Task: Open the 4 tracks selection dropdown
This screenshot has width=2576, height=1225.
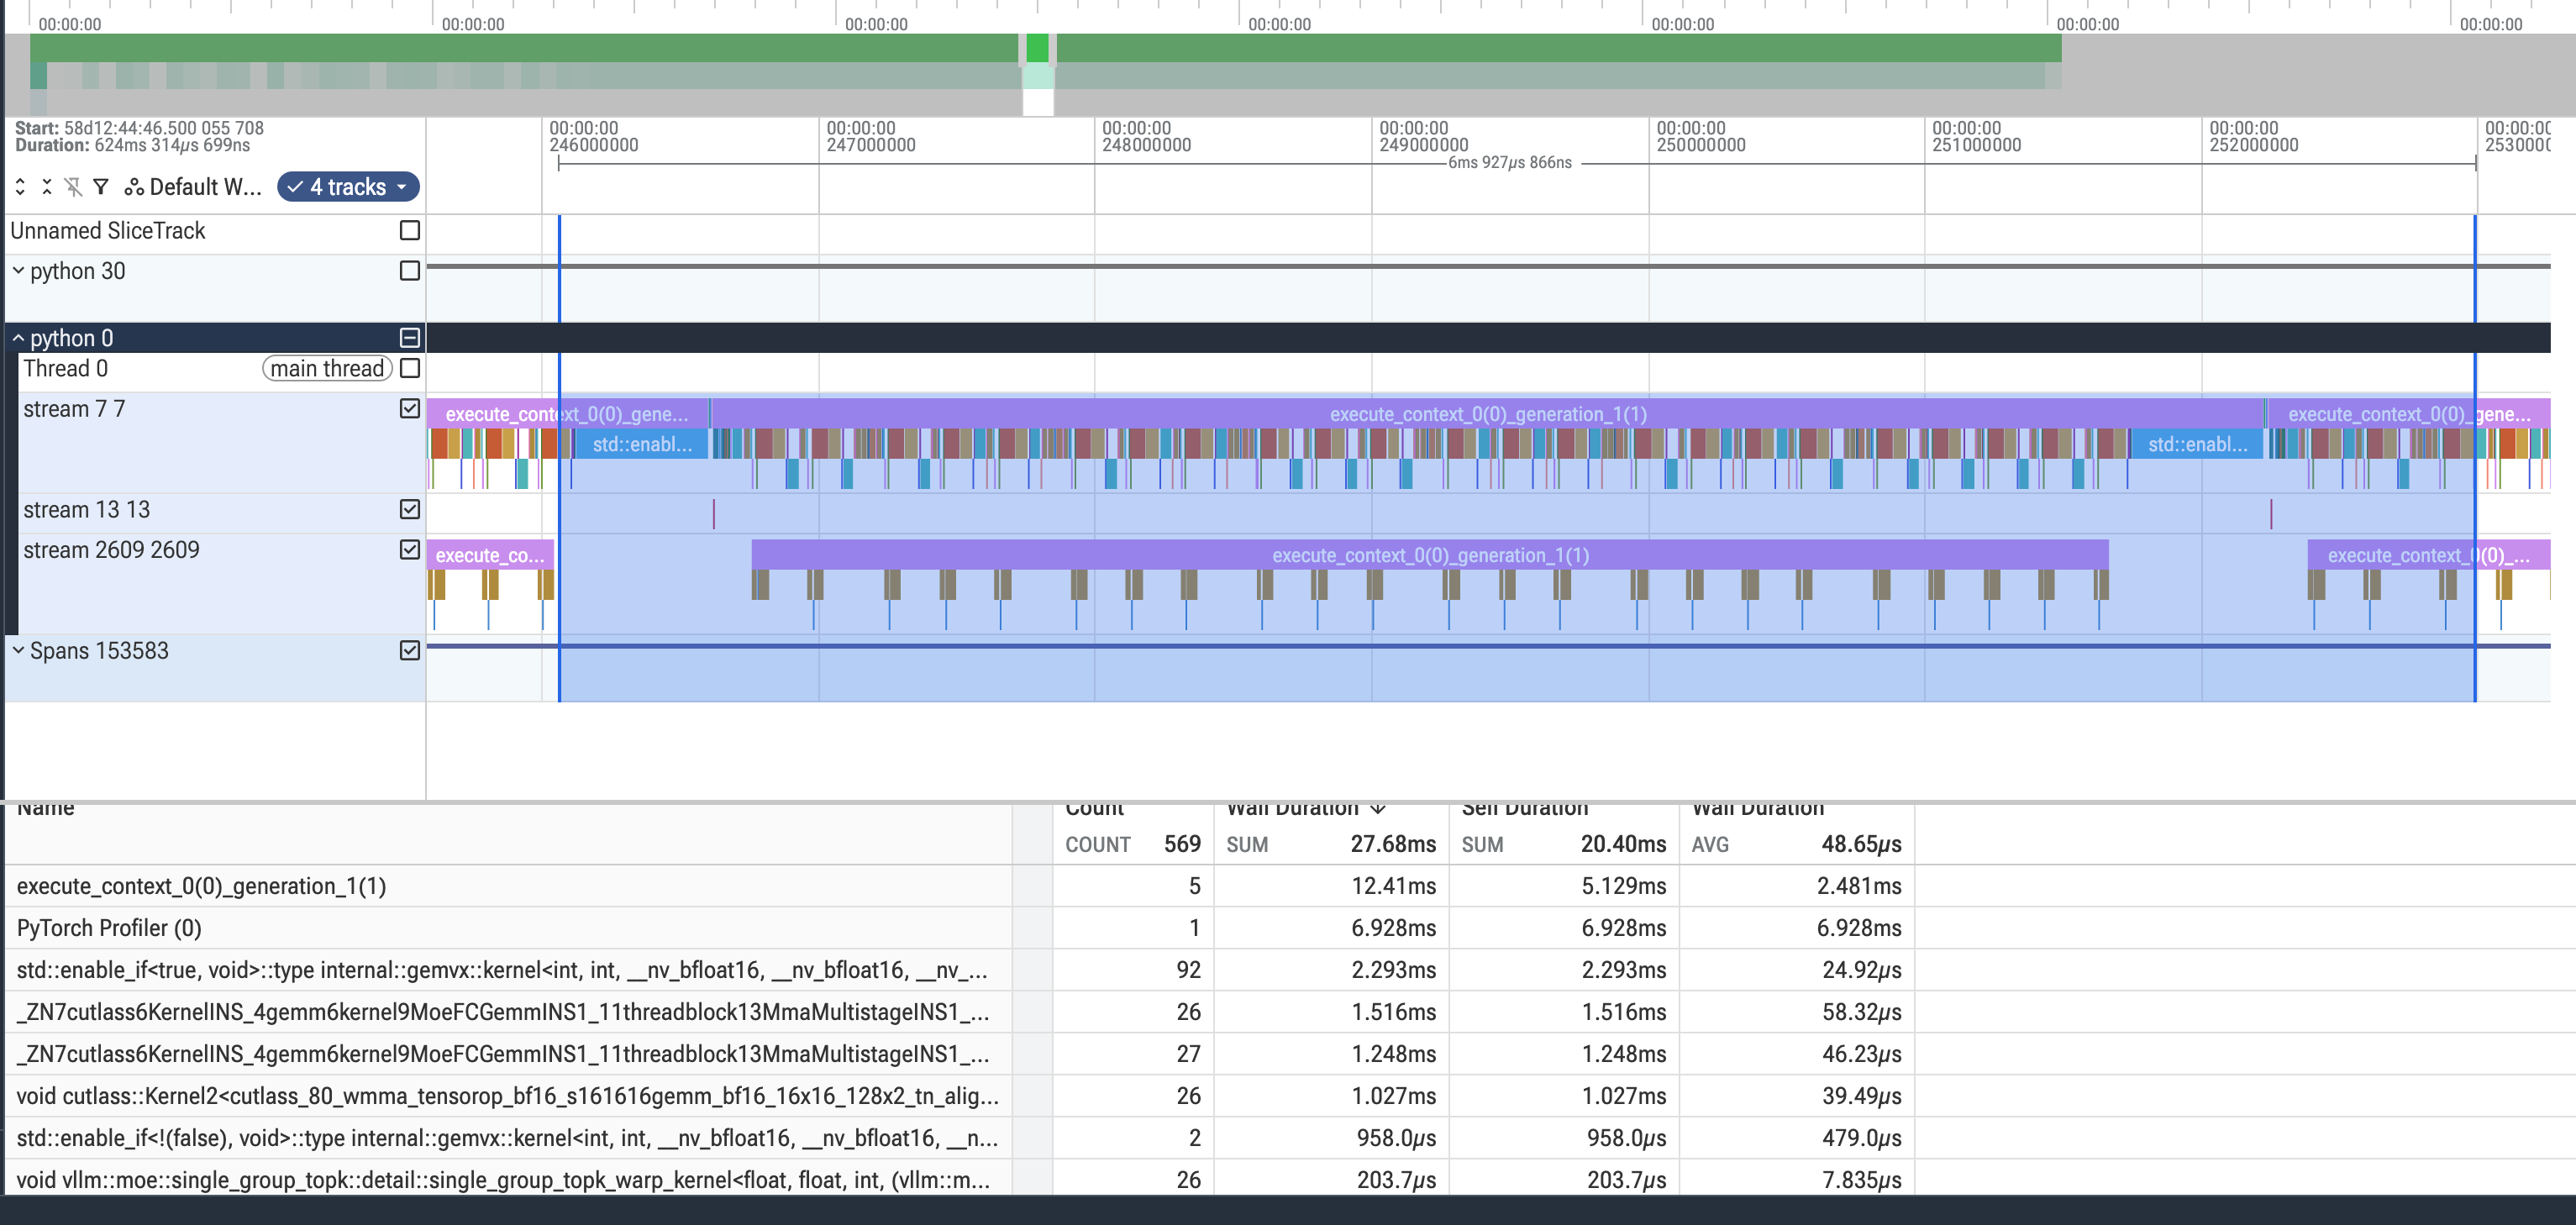Action: 348,187
